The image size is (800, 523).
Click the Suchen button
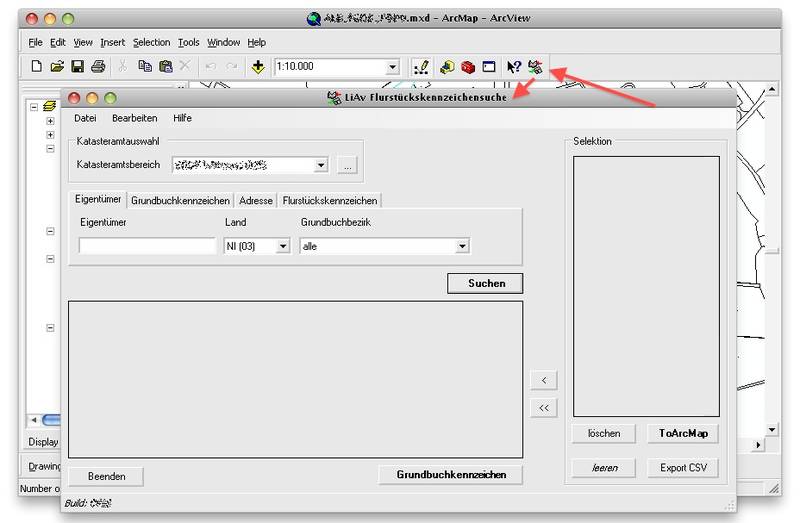tap(485, 284)
